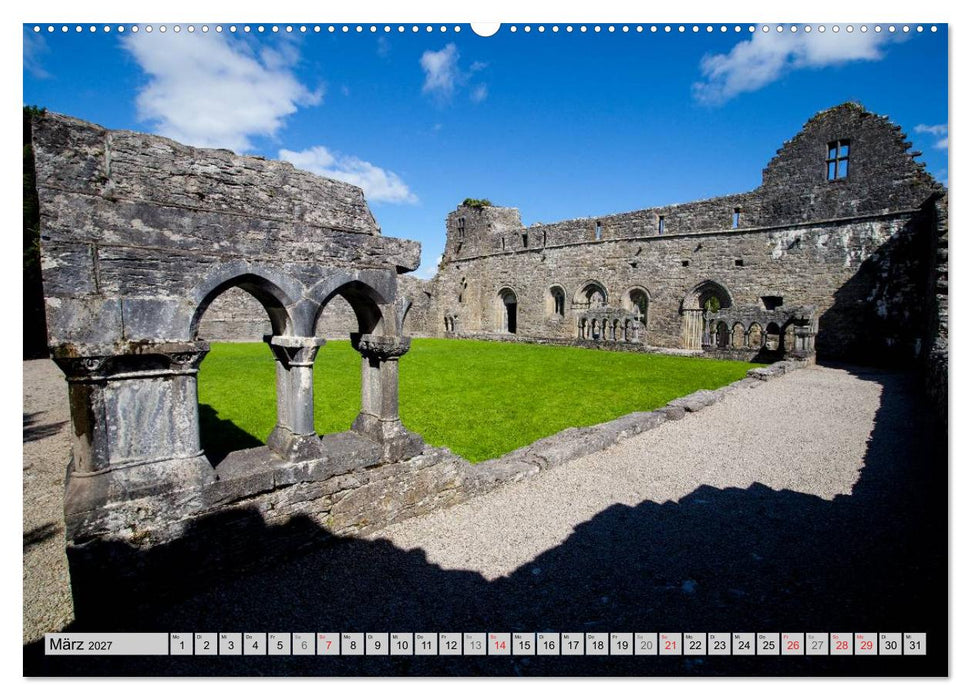Select red holiday 29 date cell
This screenshot has height=700, width=971.
[866, 644]
